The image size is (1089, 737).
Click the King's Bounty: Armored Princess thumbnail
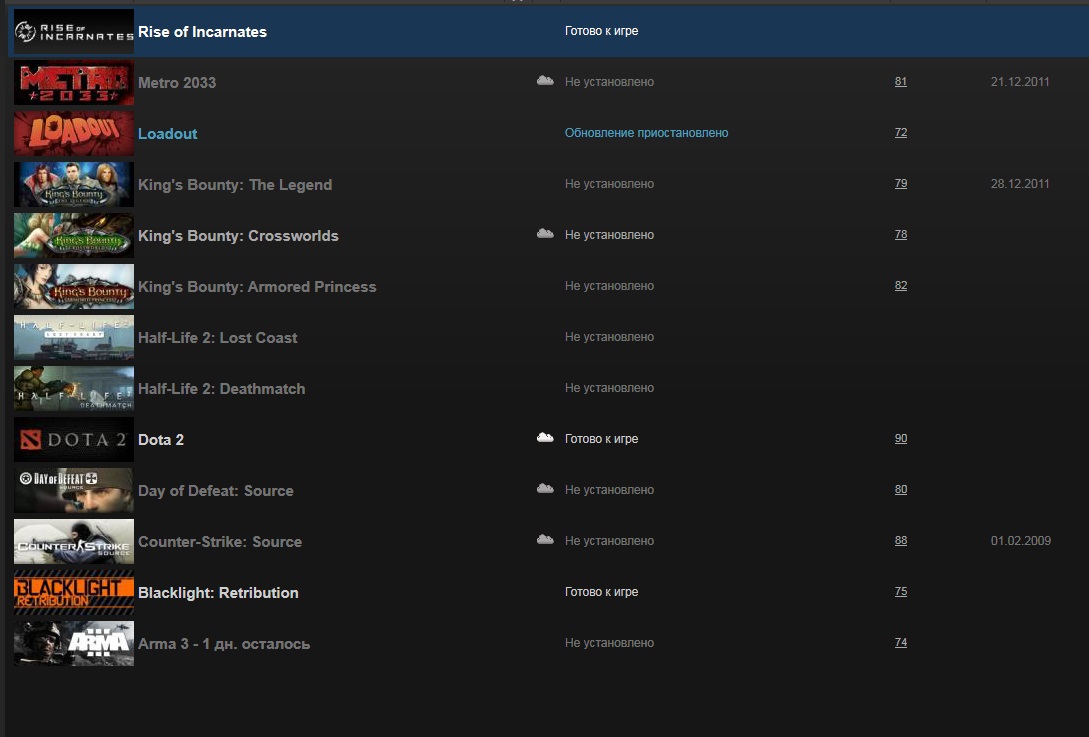pos(74,286)
